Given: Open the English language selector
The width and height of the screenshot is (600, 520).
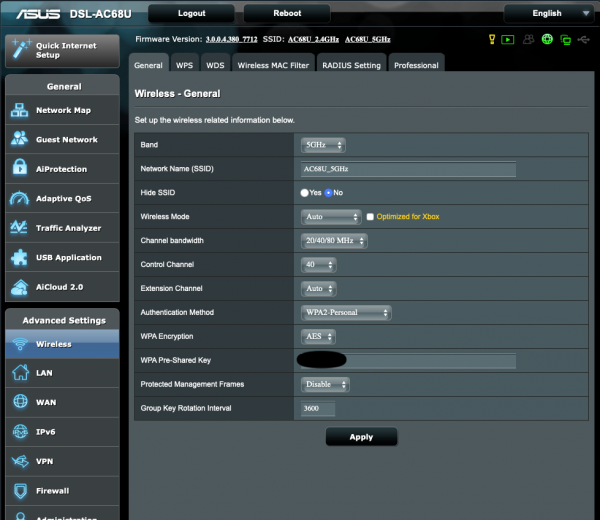Looking at the screenshot, I should click(x=553, y=13).
